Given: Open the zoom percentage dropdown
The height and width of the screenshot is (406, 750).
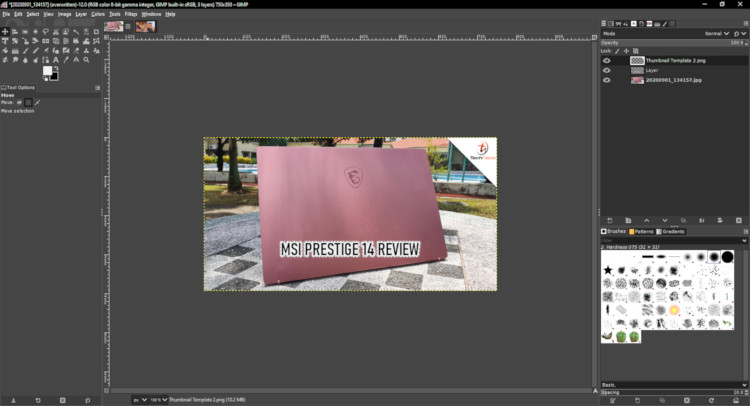Looking at the screenshot, I should click(x=159, y=400).
